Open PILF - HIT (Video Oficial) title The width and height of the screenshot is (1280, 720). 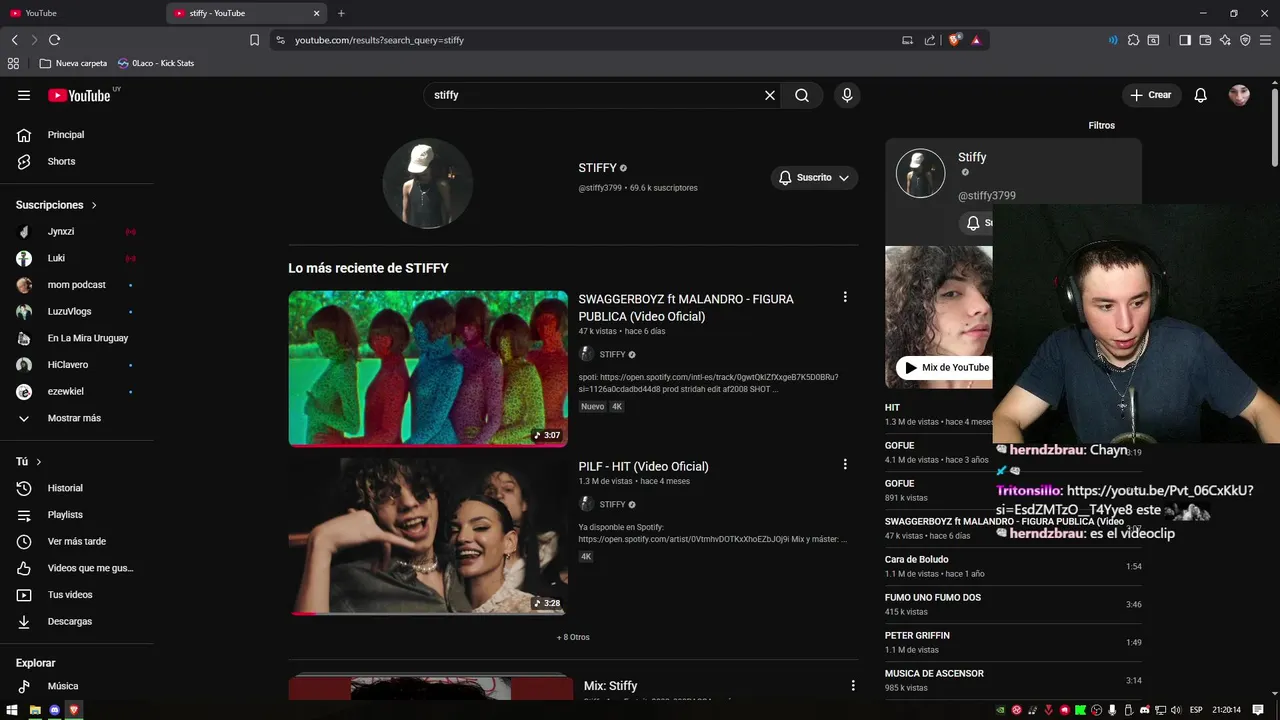pos(643,466)
